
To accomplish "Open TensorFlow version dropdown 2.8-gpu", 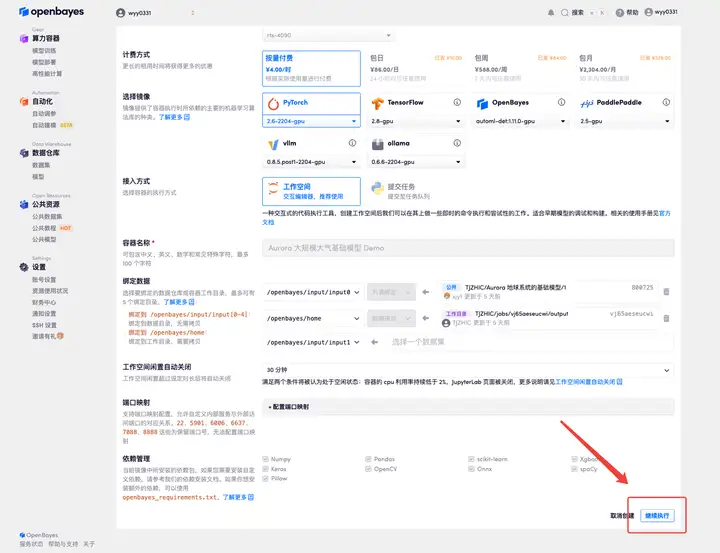I will click(x=416, y=121).
